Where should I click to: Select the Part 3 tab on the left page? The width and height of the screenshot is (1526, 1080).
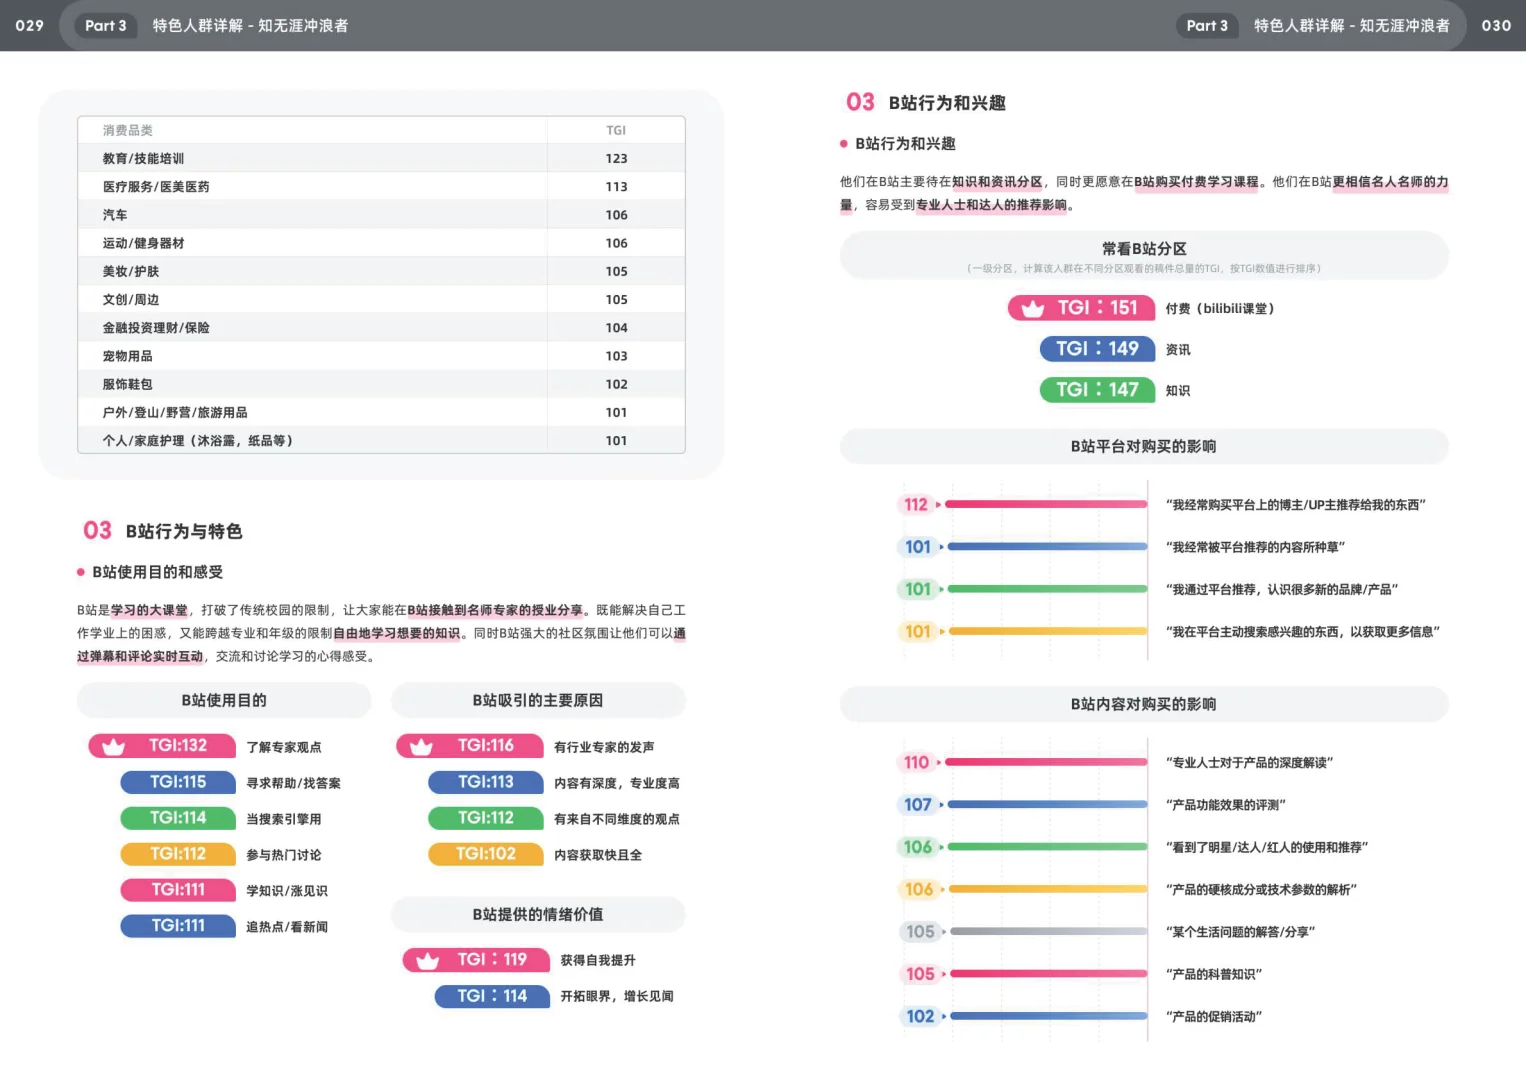tap(105, 26)
